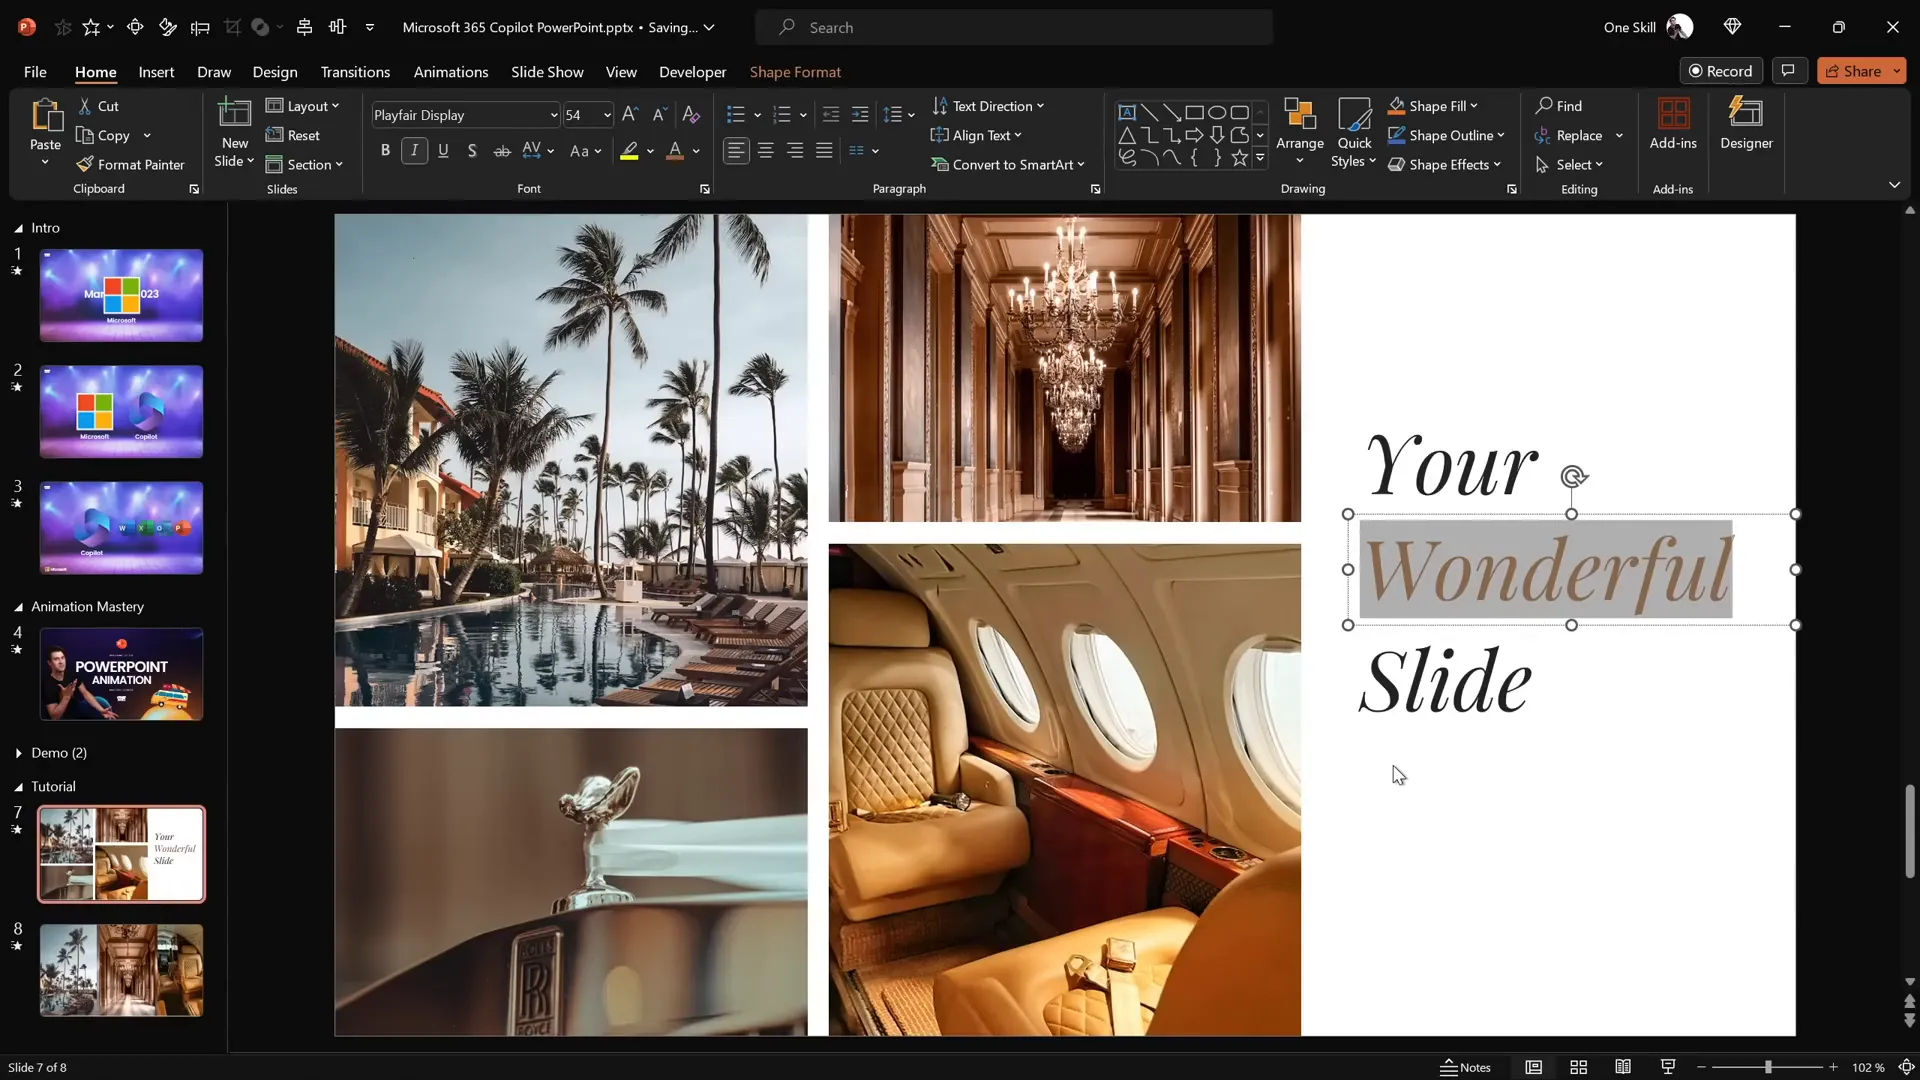The width and height of the screenshot is (1920, 1080).
Task: Click the Decrease Indent icon
Action: coord(830,115)
